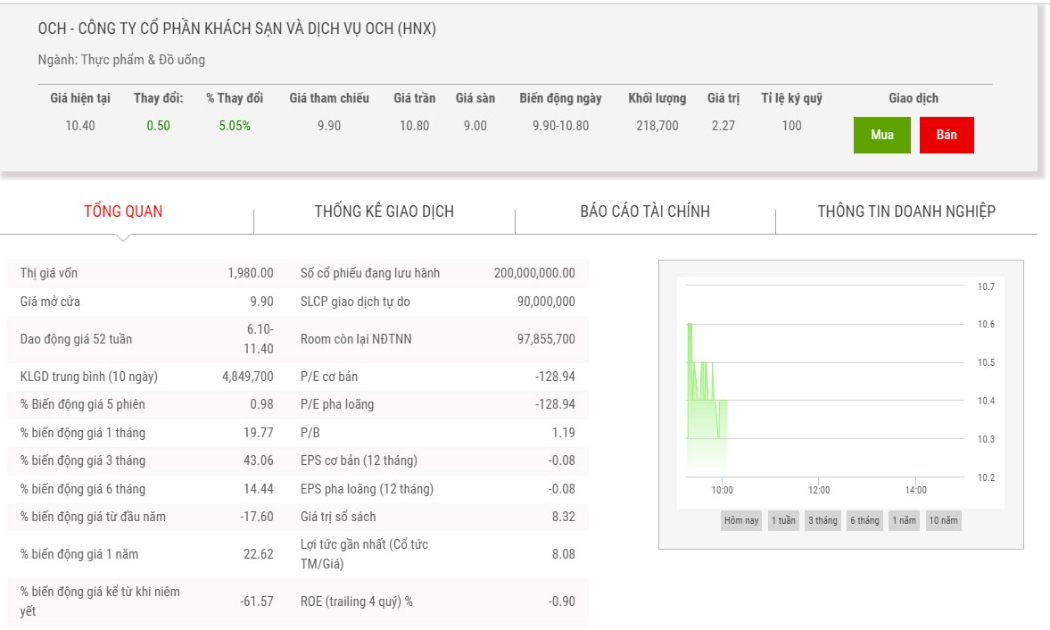Click the green Mua buy button
1050x630 pixels.
(881, 135)
